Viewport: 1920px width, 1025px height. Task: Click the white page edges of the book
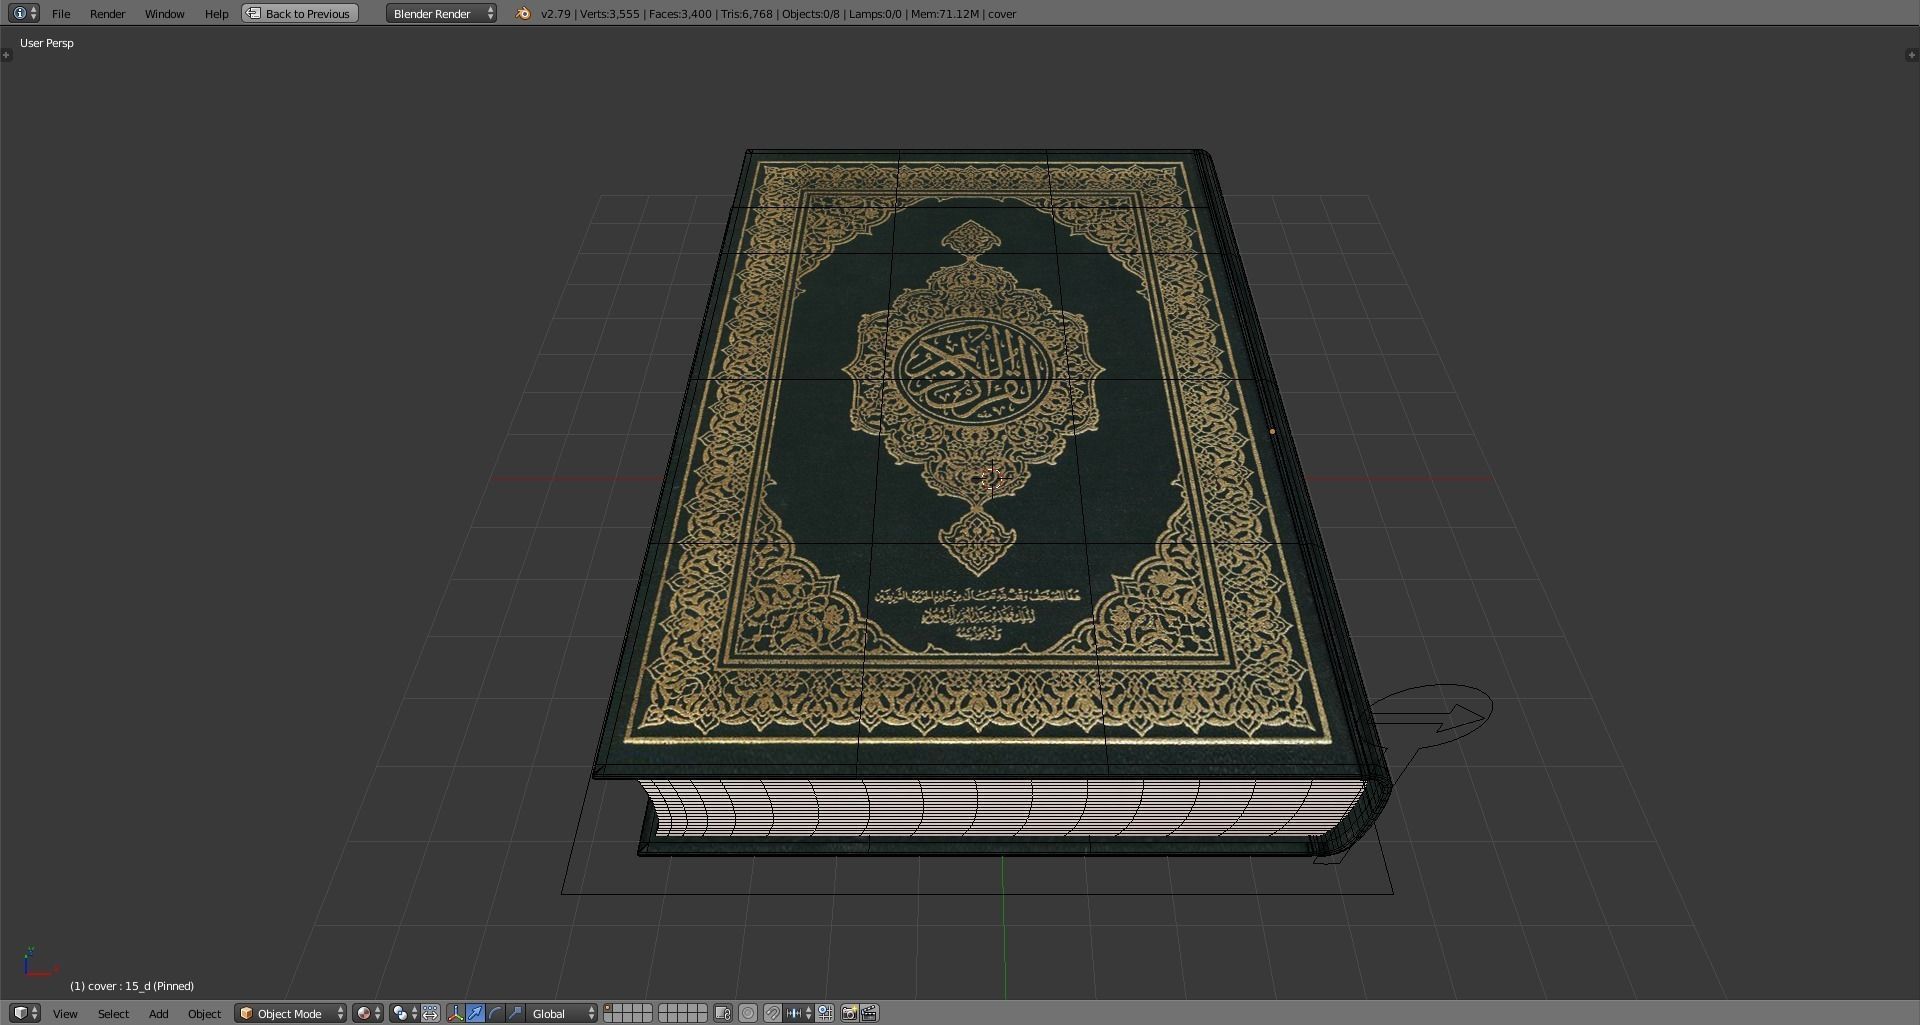[1000, 808]
